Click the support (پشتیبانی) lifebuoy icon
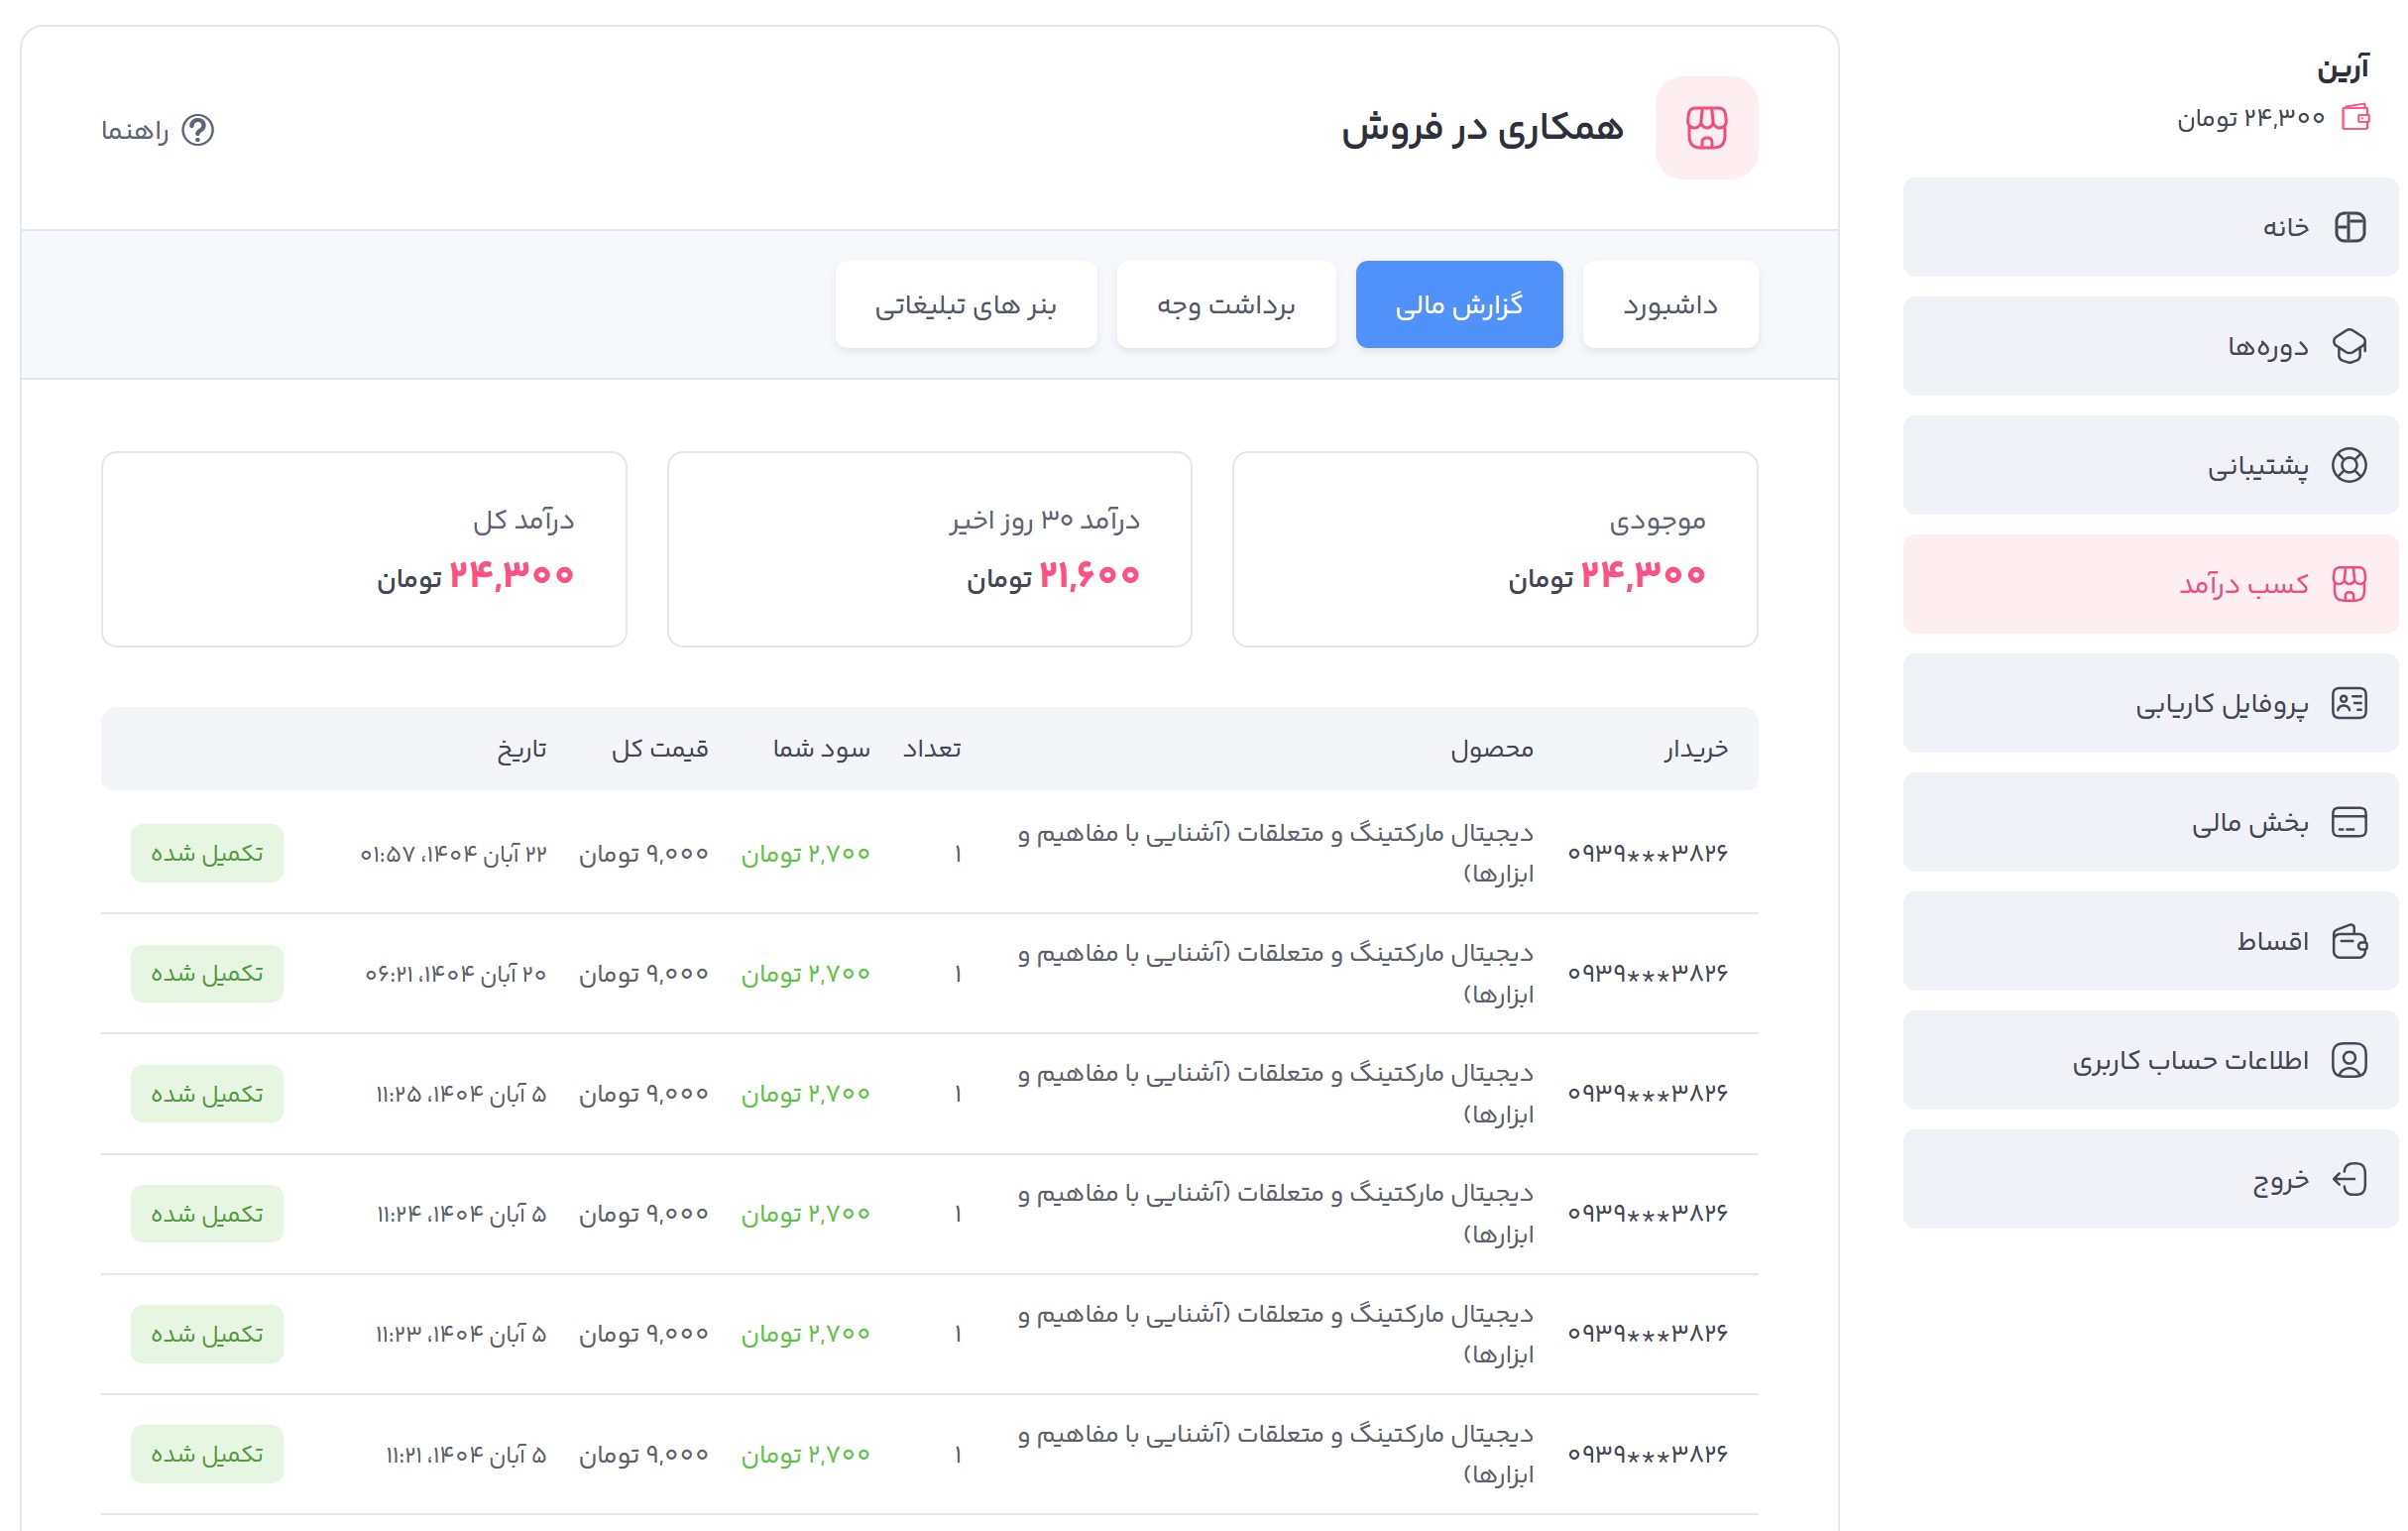Viewport: 2408px width, 1531px height. [x=2349, y=465]
